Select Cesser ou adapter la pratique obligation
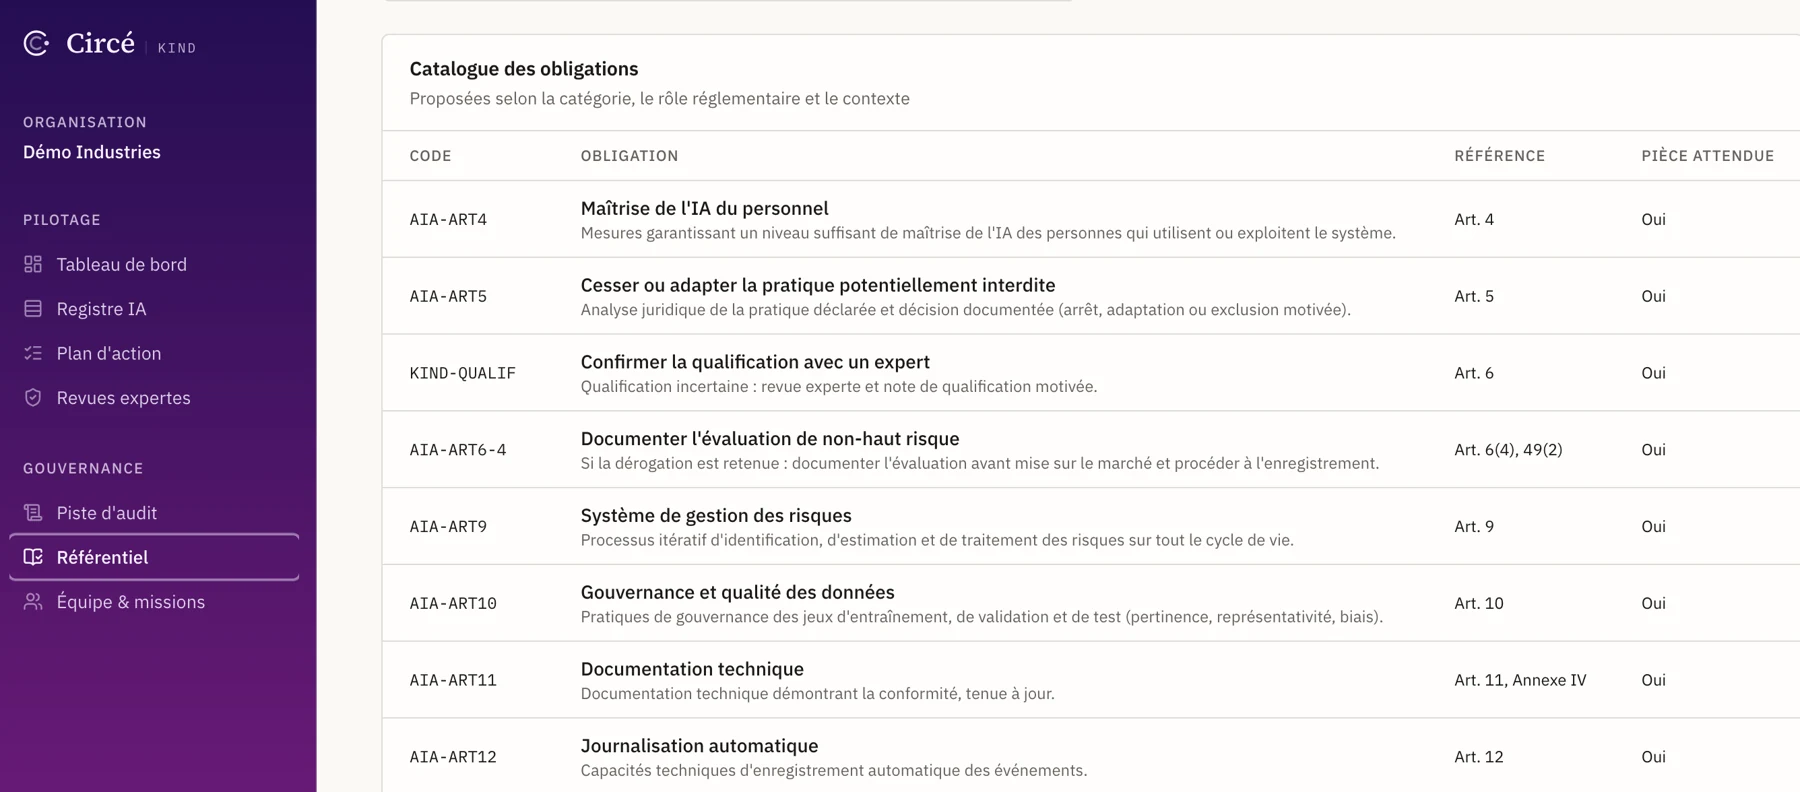The image size is (1800, 792). click(x=818, y=285)
